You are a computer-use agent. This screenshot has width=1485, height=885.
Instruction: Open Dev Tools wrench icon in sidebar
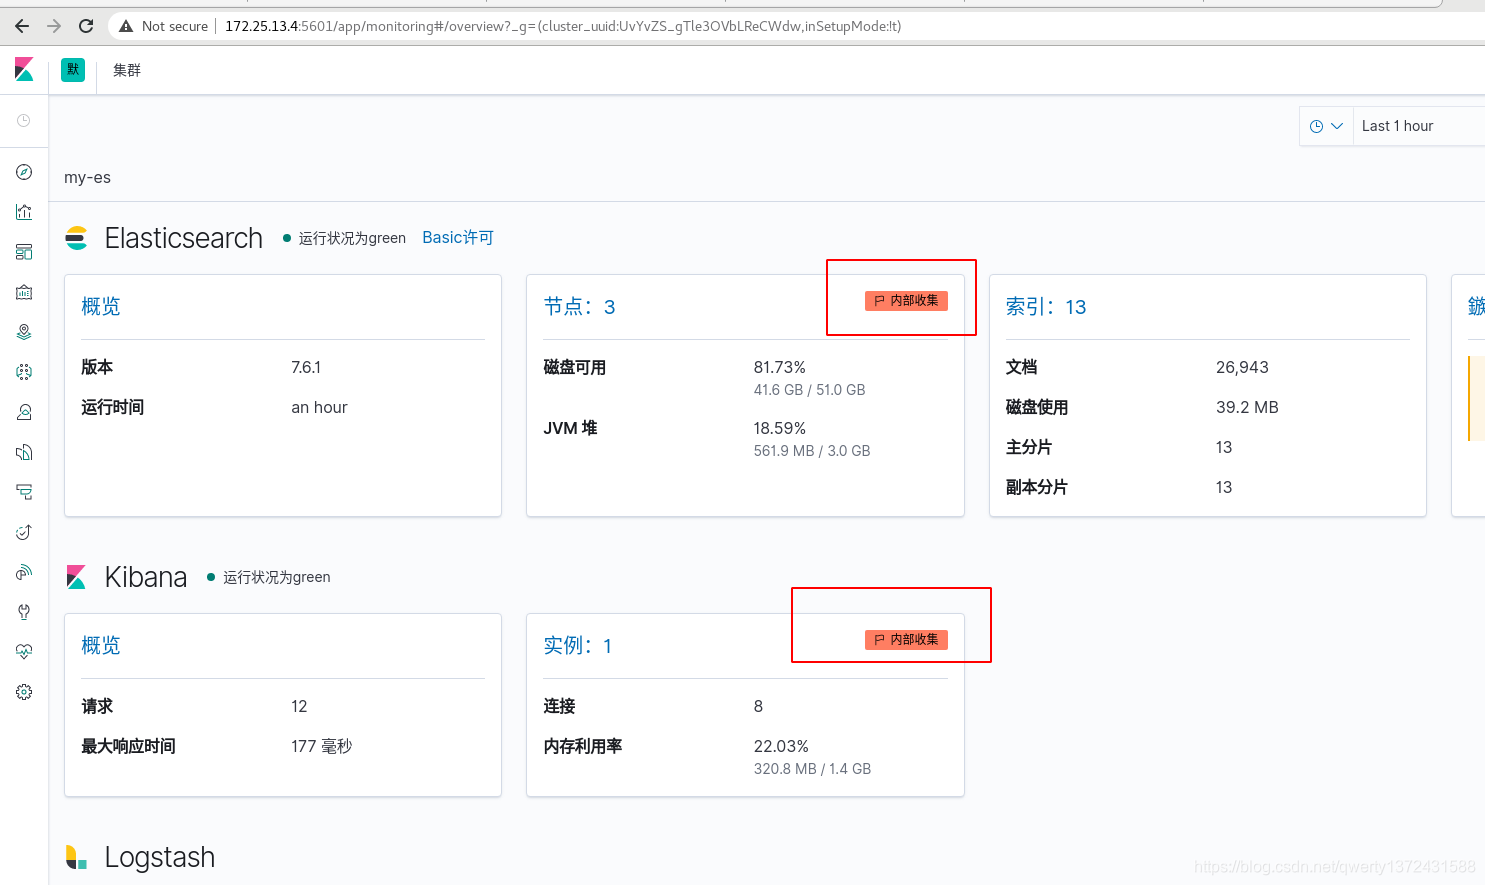coord(24,612)
